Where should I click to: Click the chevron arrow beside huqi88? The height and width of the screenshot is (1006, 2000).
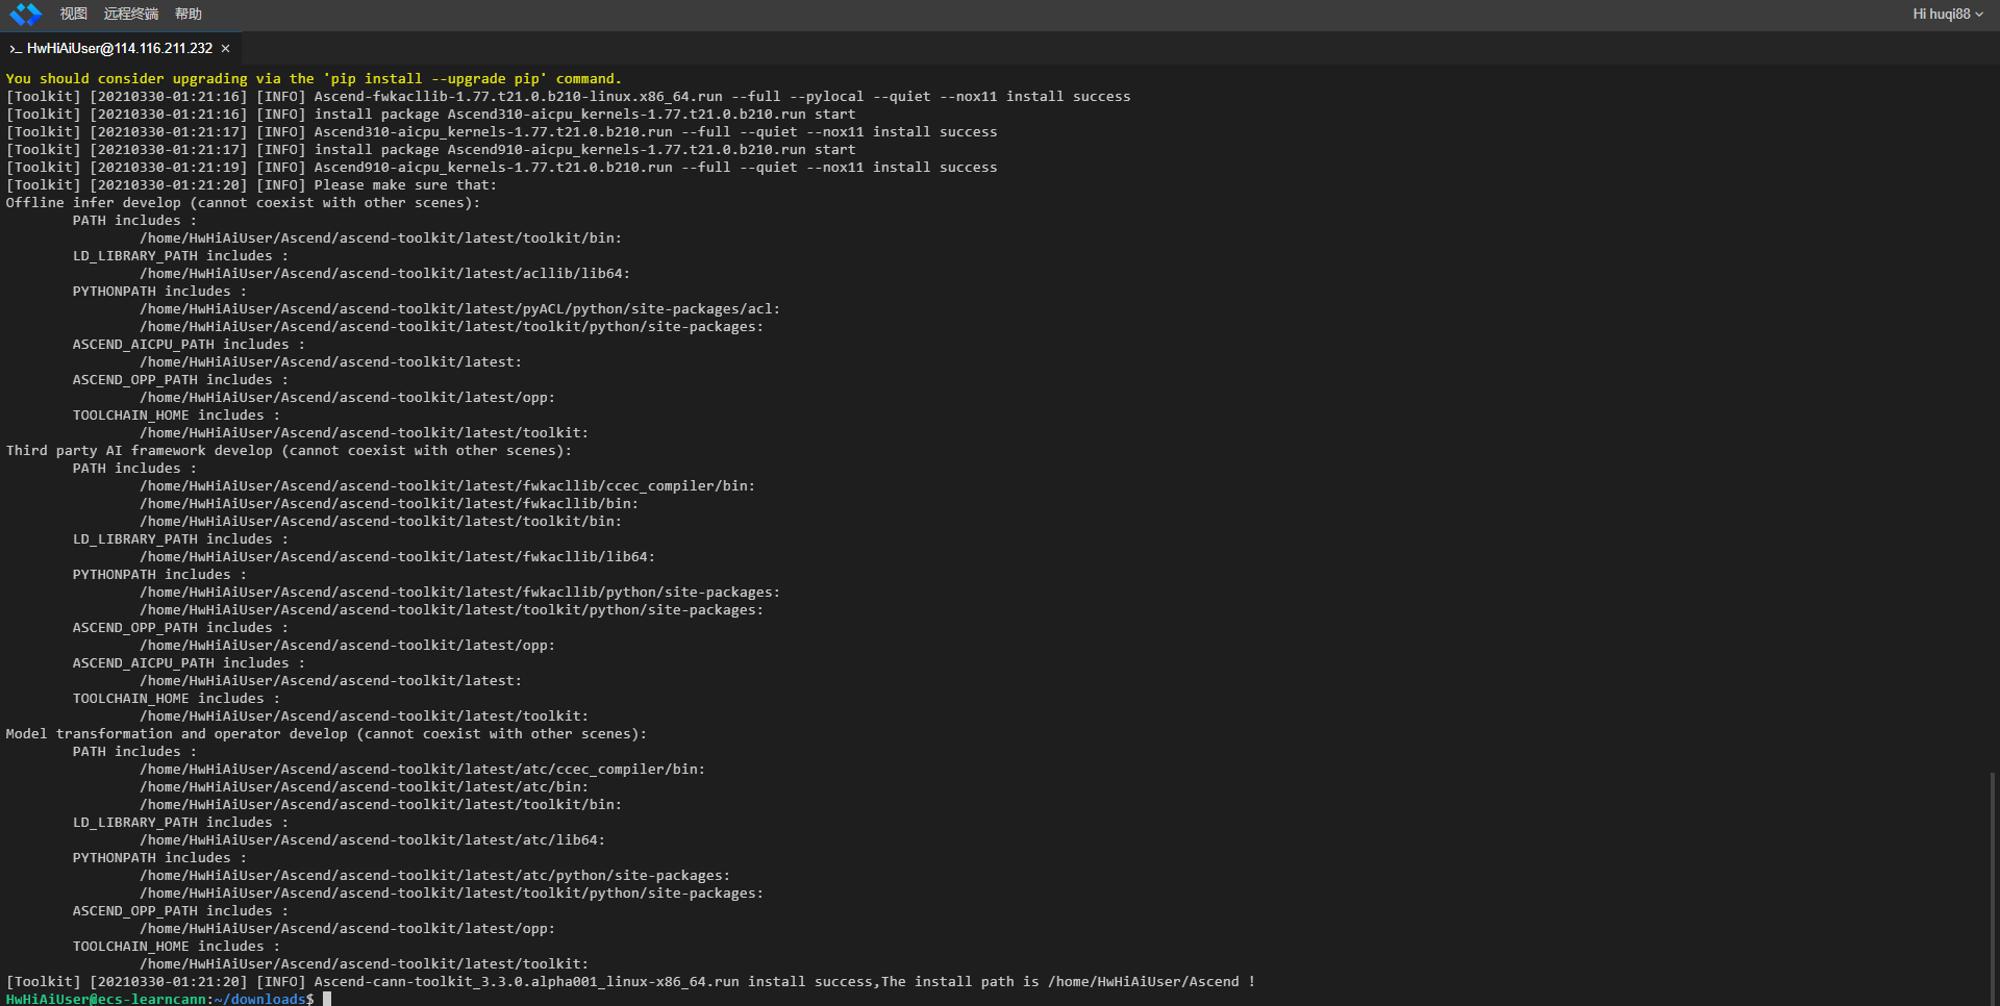(1979, 14)
